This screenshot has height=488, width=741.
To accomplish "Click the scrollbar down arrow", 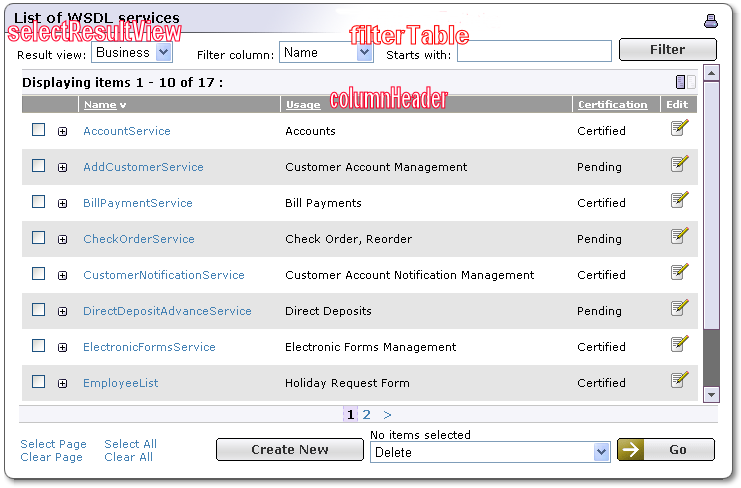I will (711, 394).
